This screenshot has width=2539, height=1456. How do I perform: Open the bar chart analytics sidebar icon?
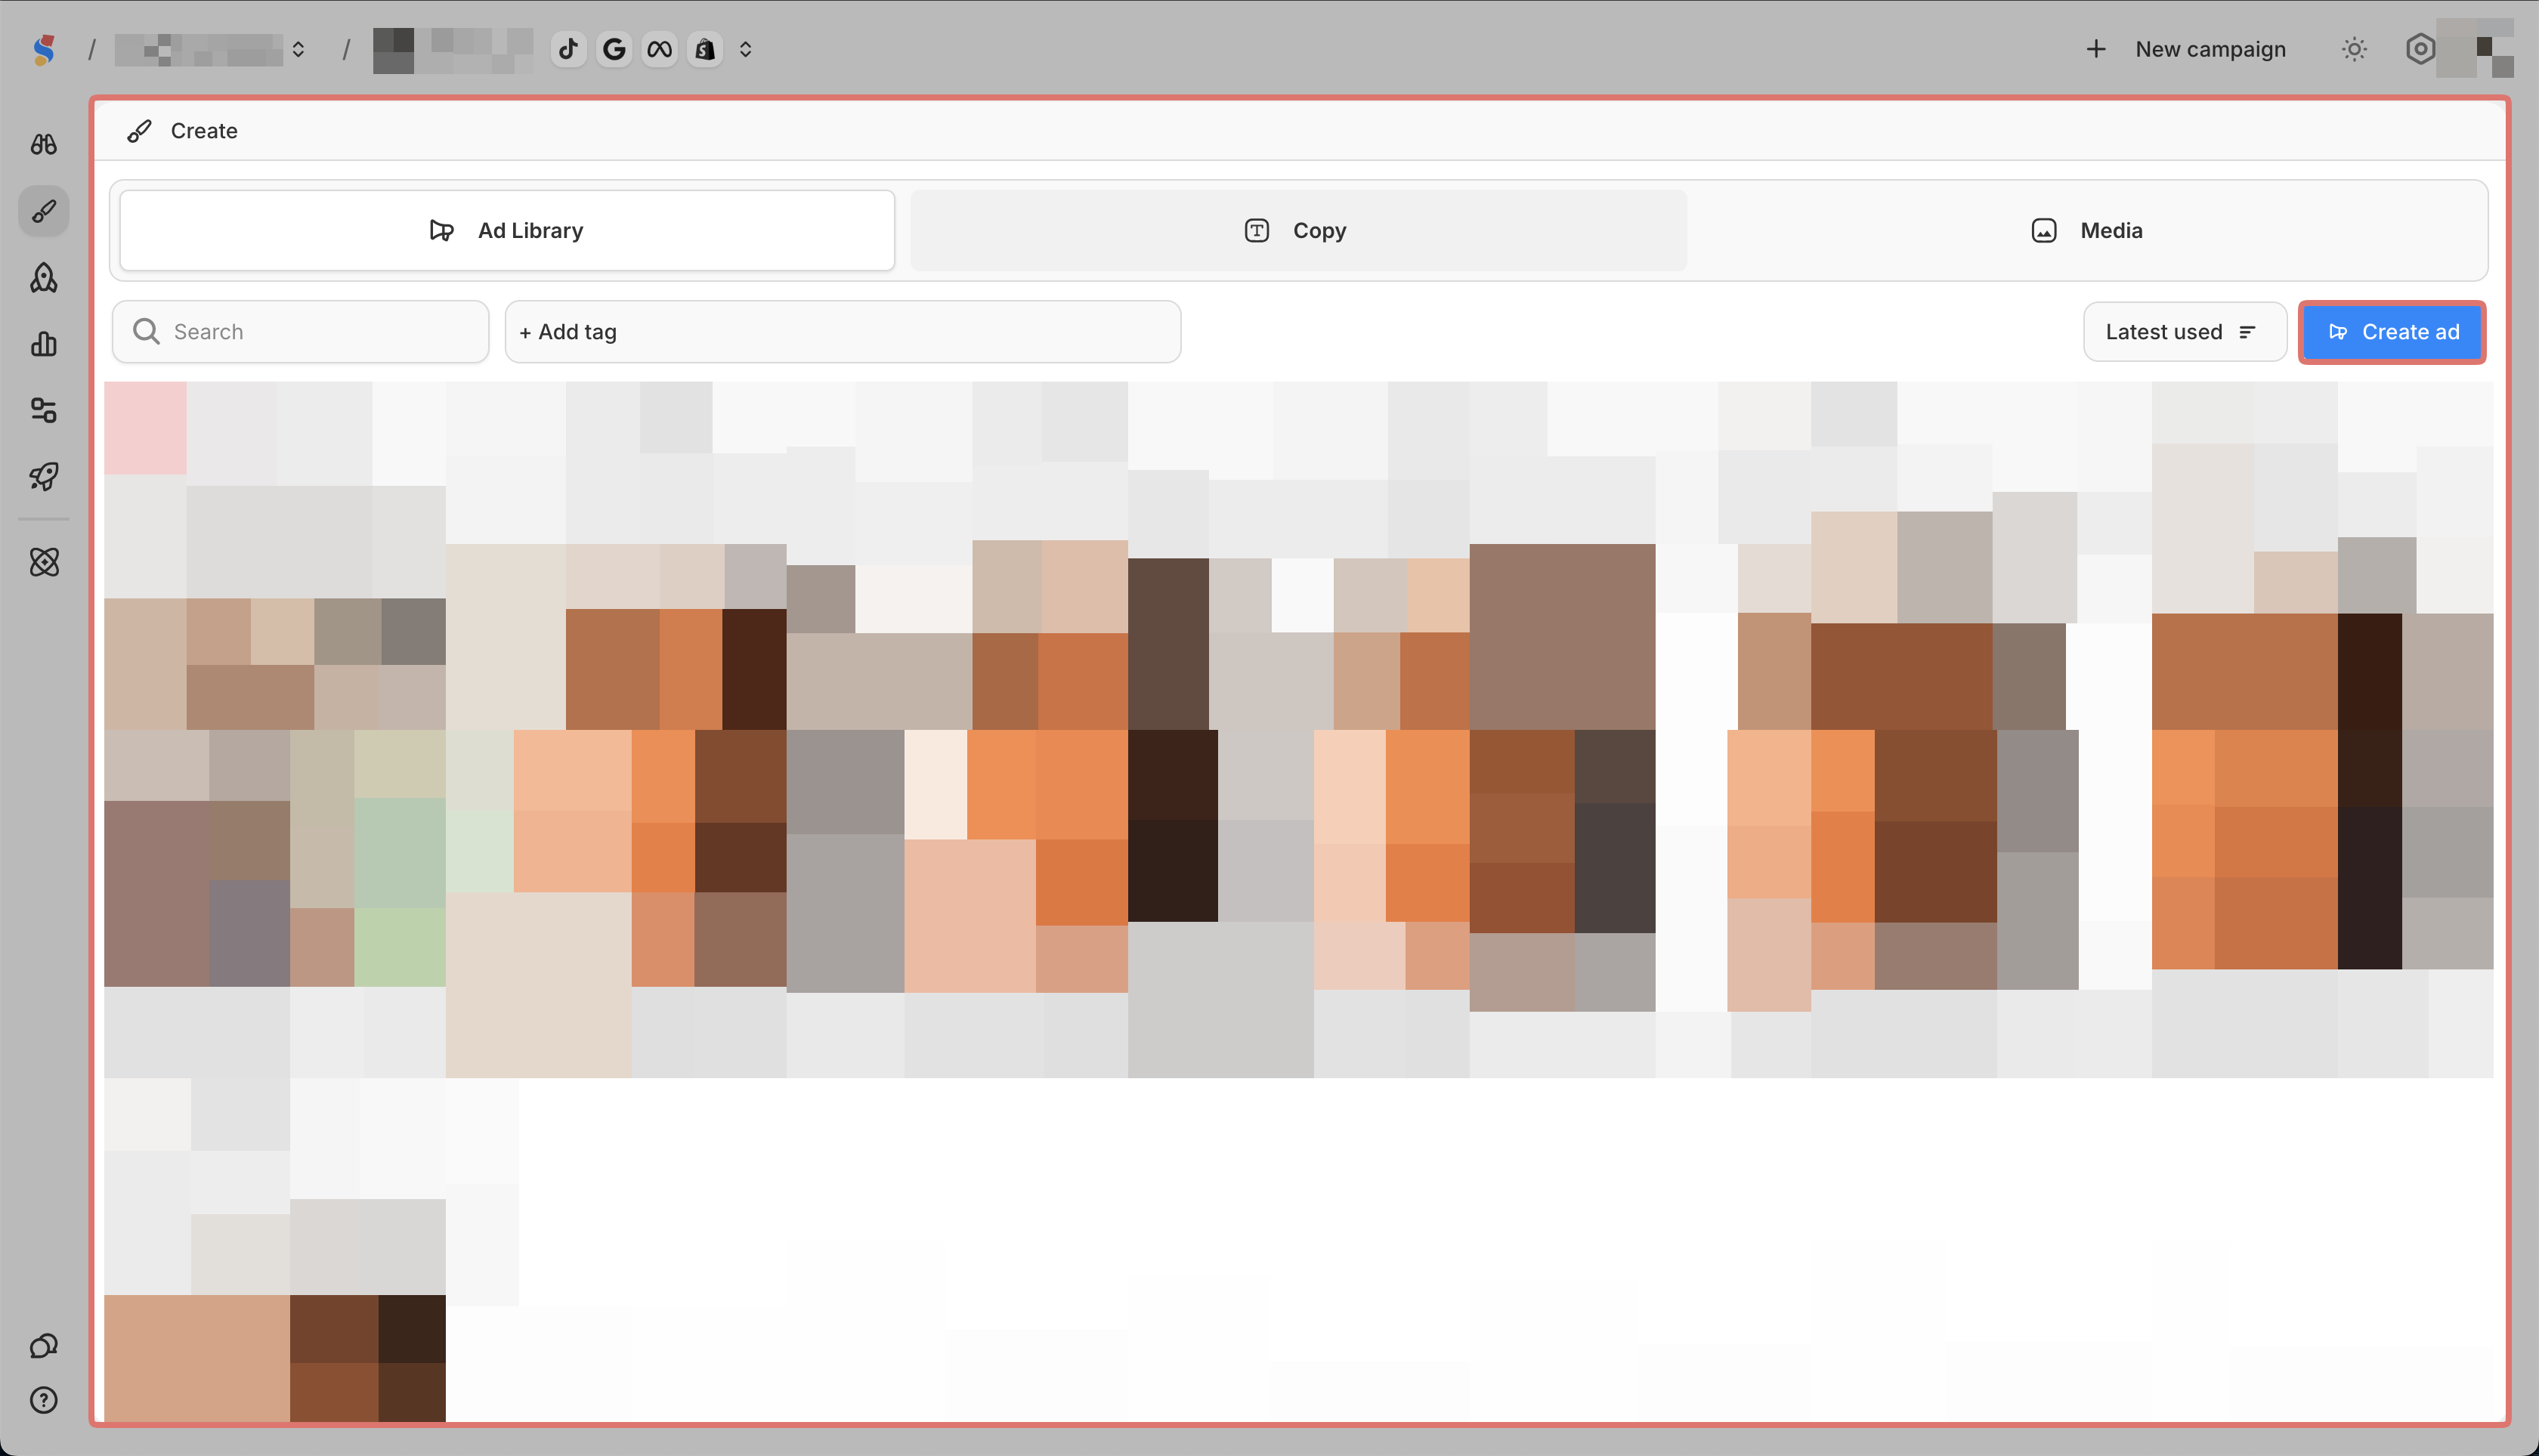click(x=43, y=344)
